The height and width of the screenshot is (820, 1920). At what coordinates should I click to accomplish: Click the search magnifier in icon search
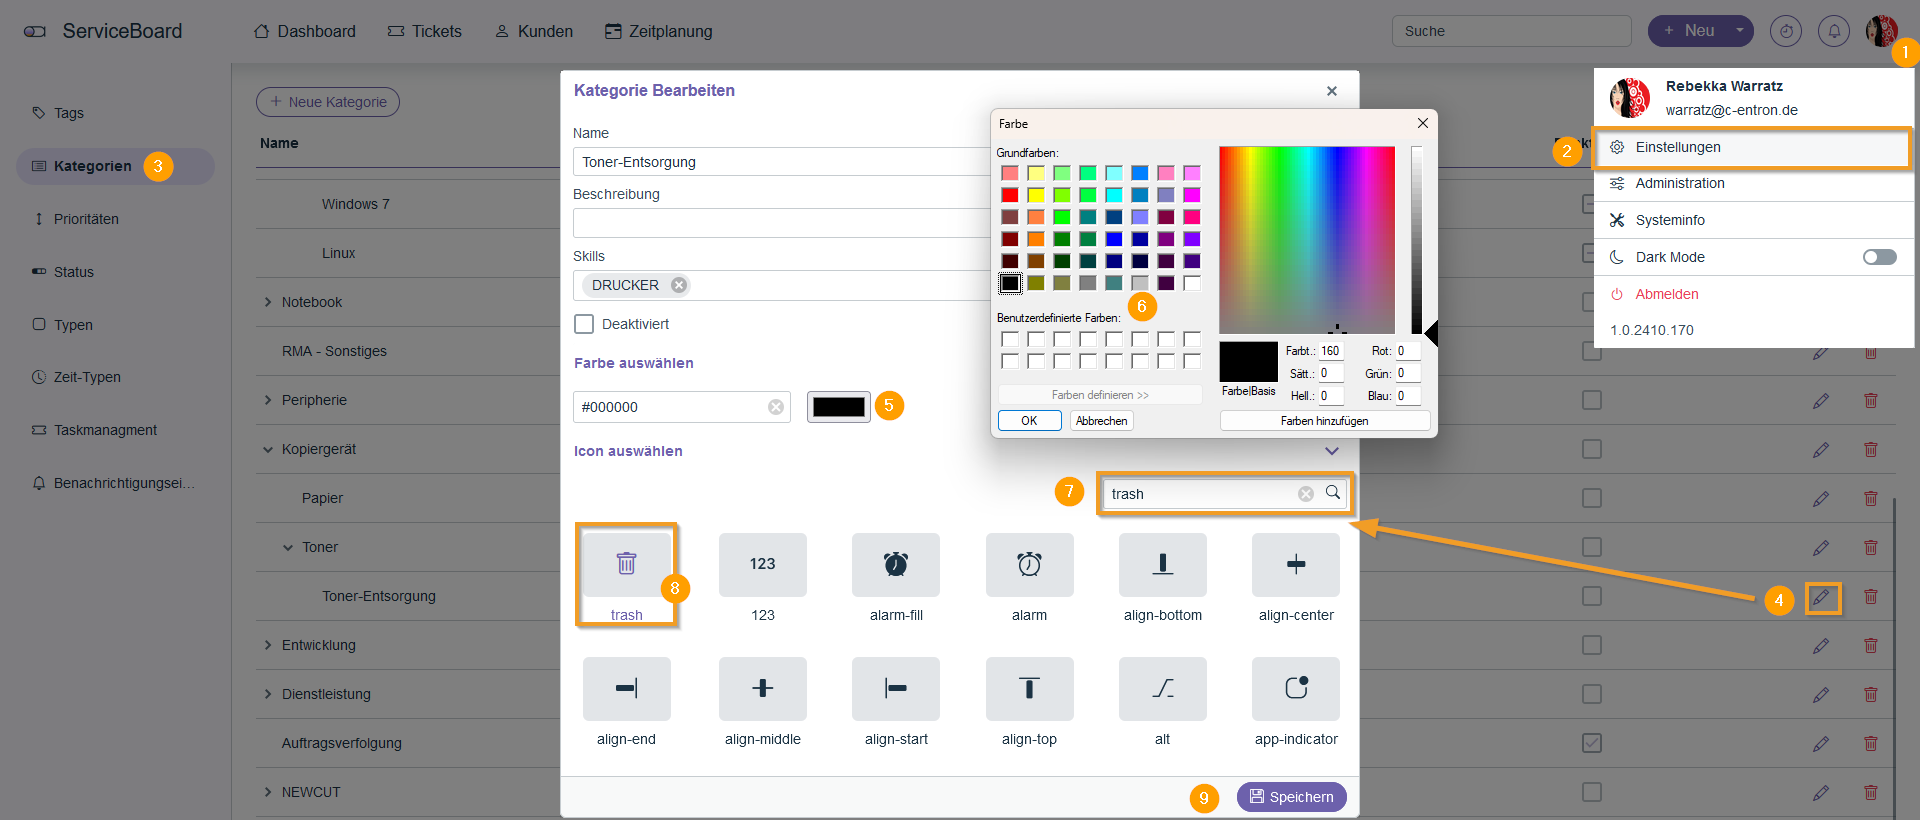[x=1333, y=493]
